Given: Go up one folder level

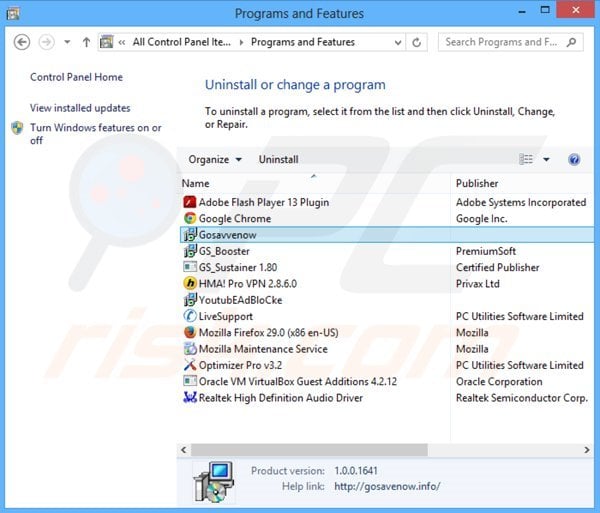Looking at the screenshot, I should click(86, 42).
